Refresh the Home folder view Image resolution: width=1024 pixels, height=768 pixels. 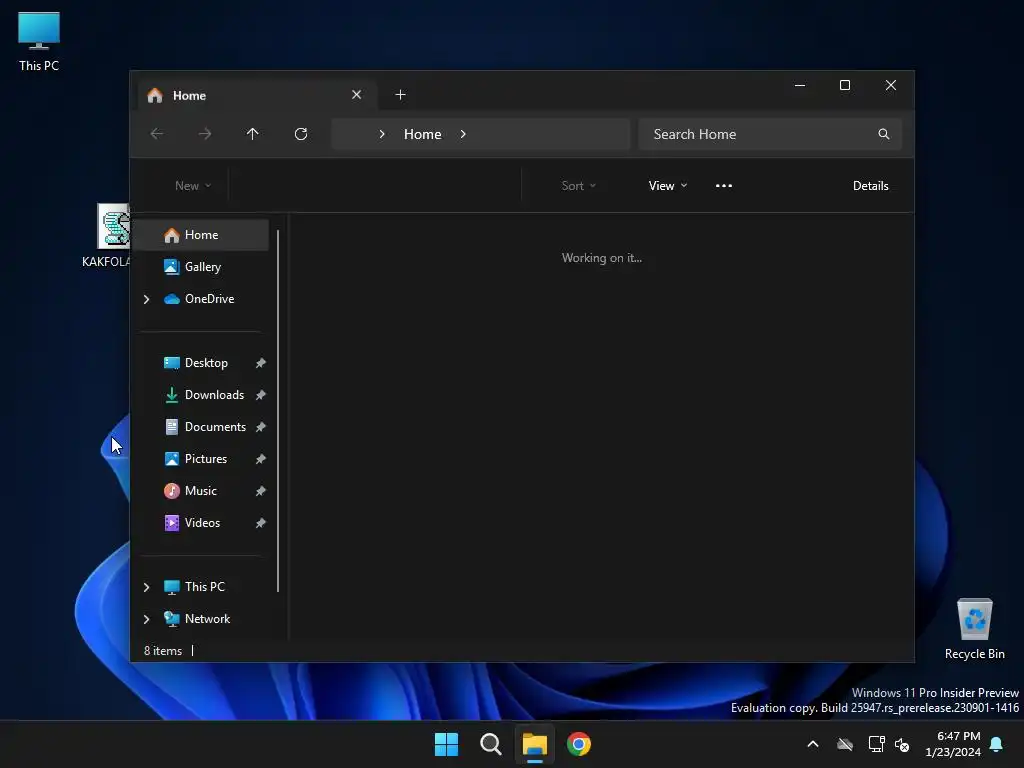coord(300,134)
